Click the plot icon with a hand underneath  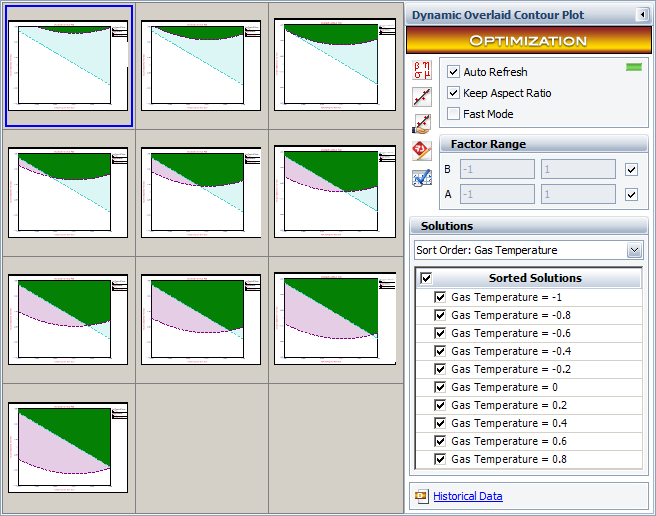[422, 124]
